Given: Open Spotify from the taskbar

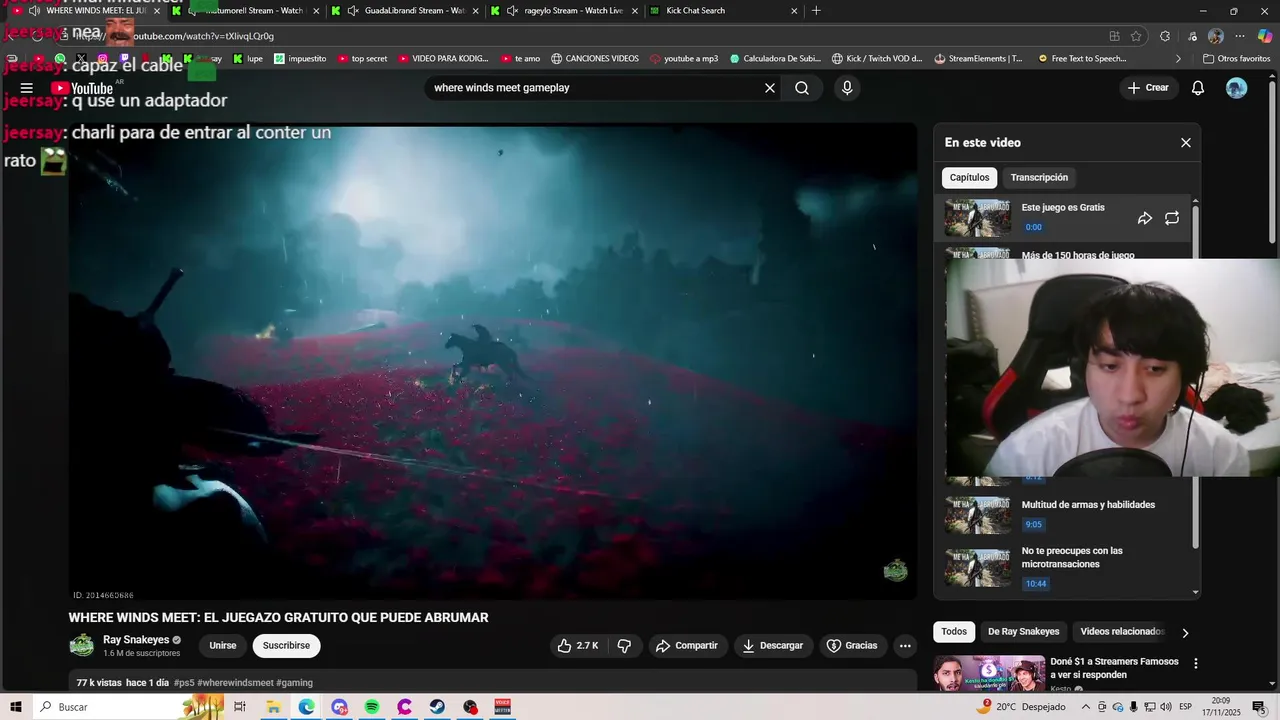Looking at the screenshot, I should click(372, 707).
